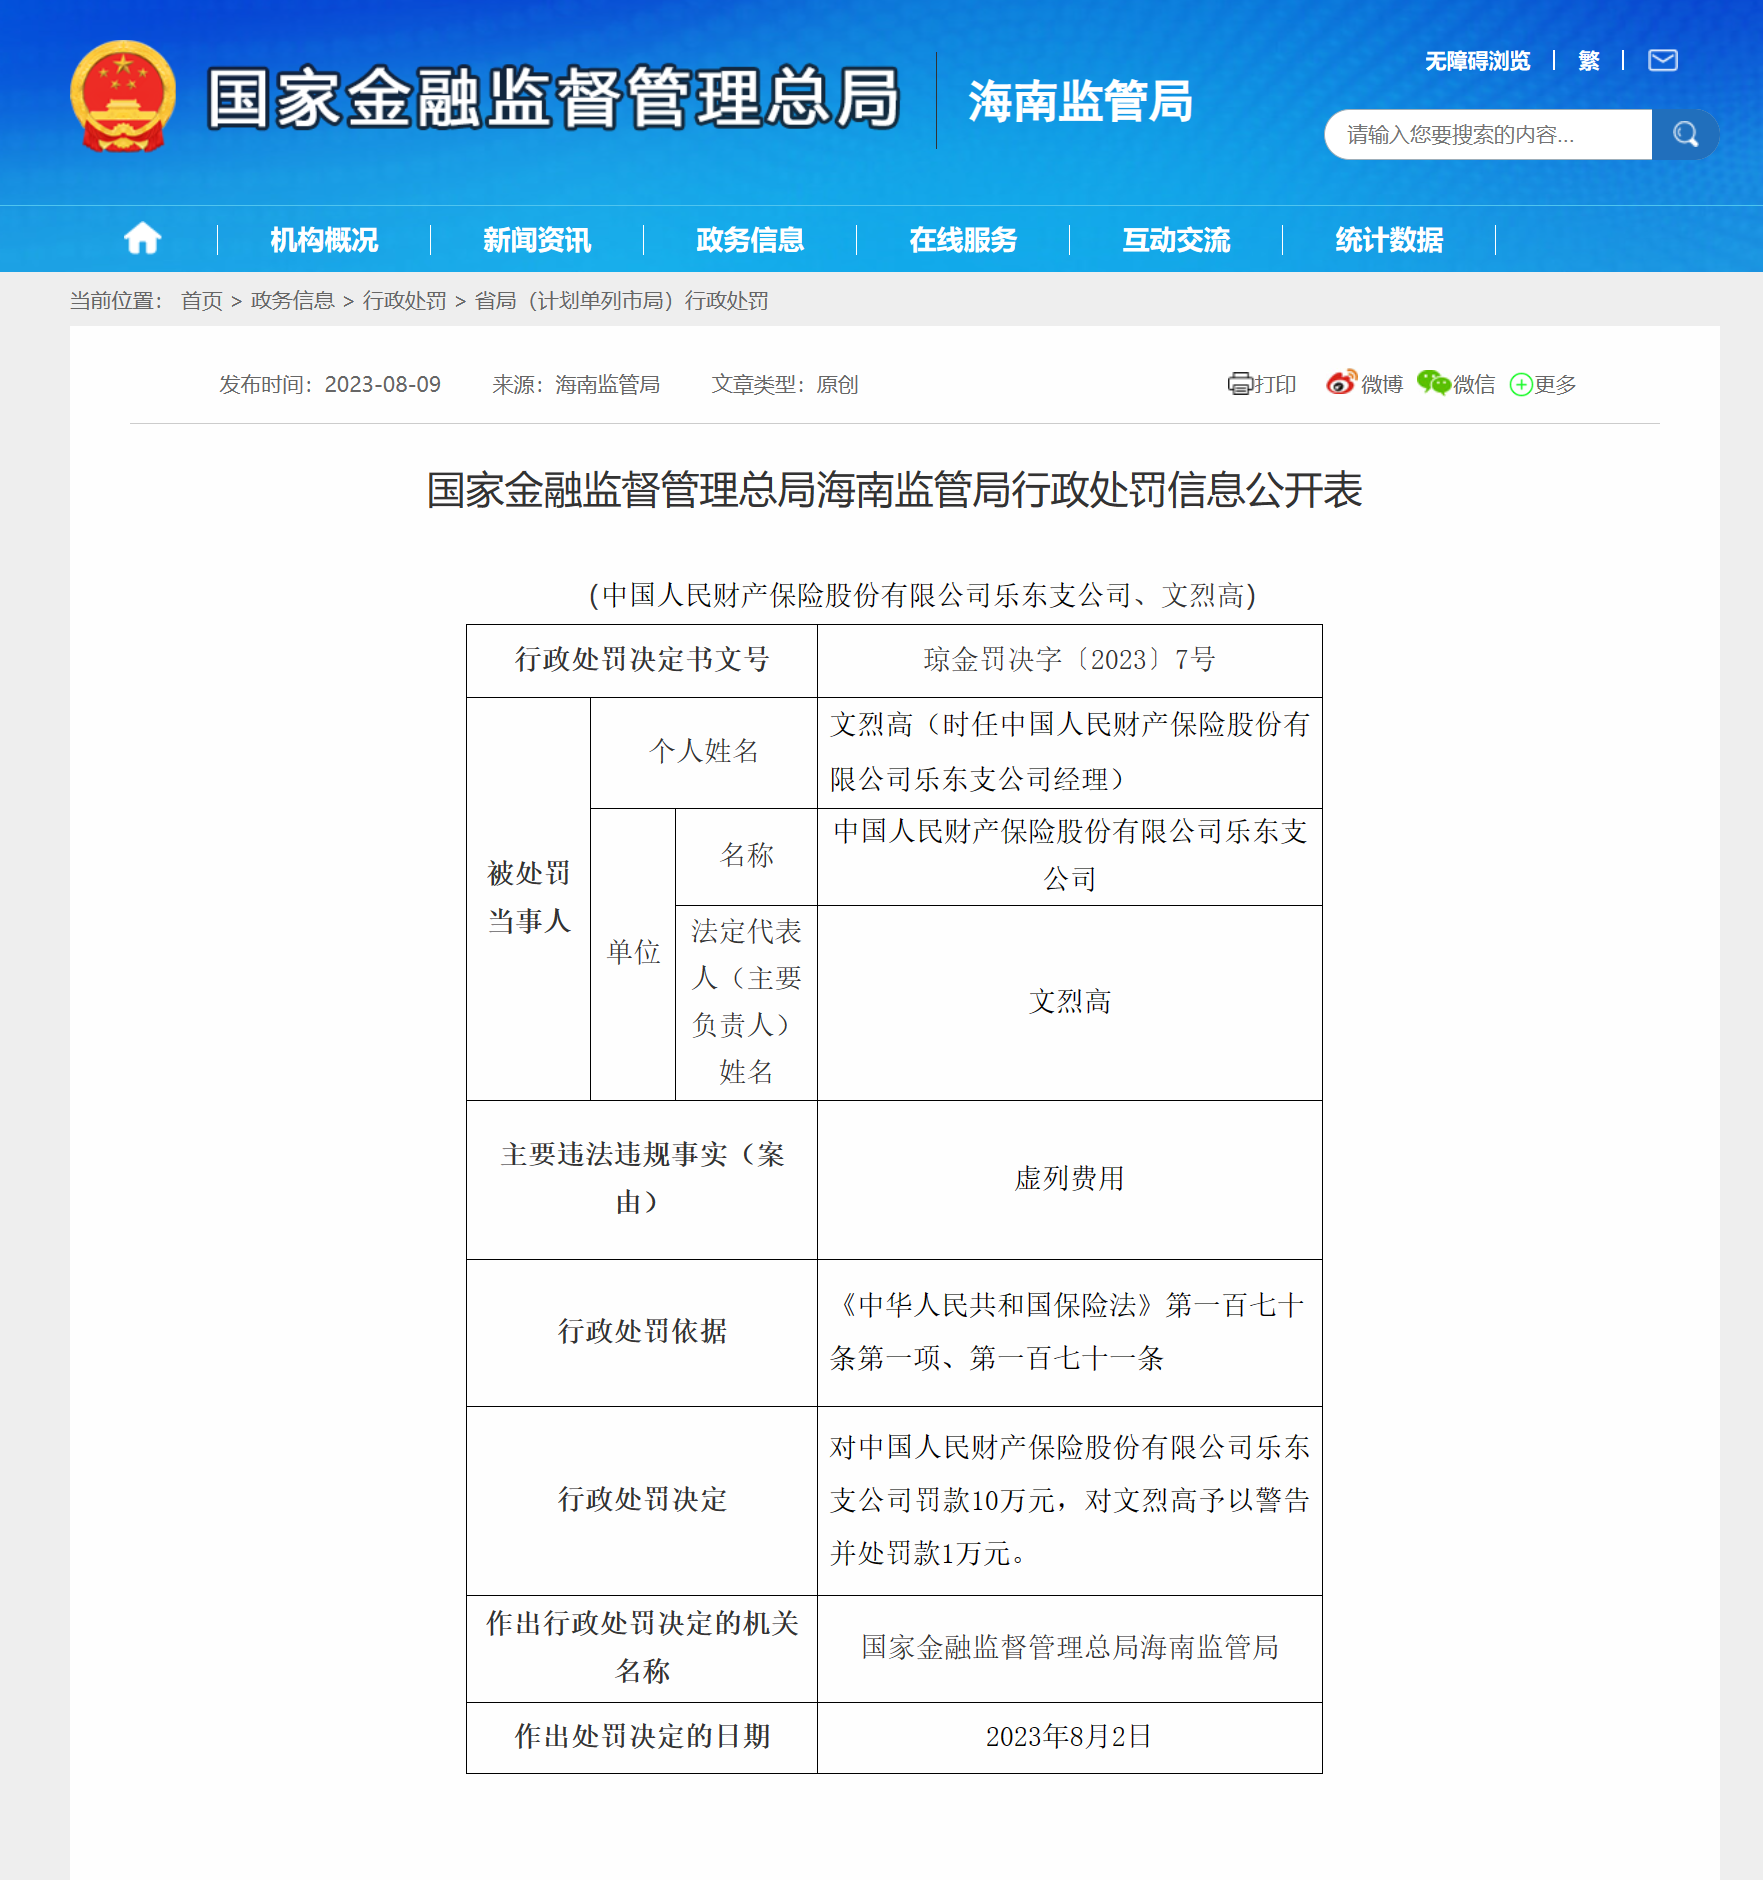The height and width of the screenshot is (1880, 1763).
Task: Click the 海南监管局 header text
Action: point(1080,101)
